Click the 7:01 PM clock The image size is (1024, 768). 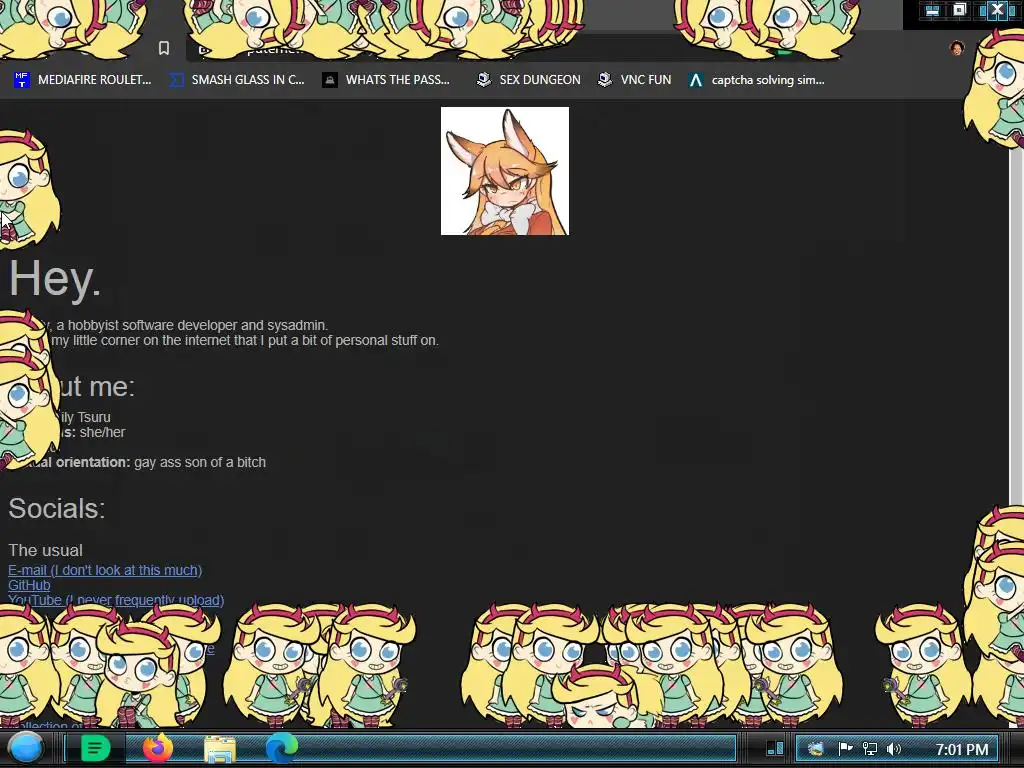click(961, 750)
